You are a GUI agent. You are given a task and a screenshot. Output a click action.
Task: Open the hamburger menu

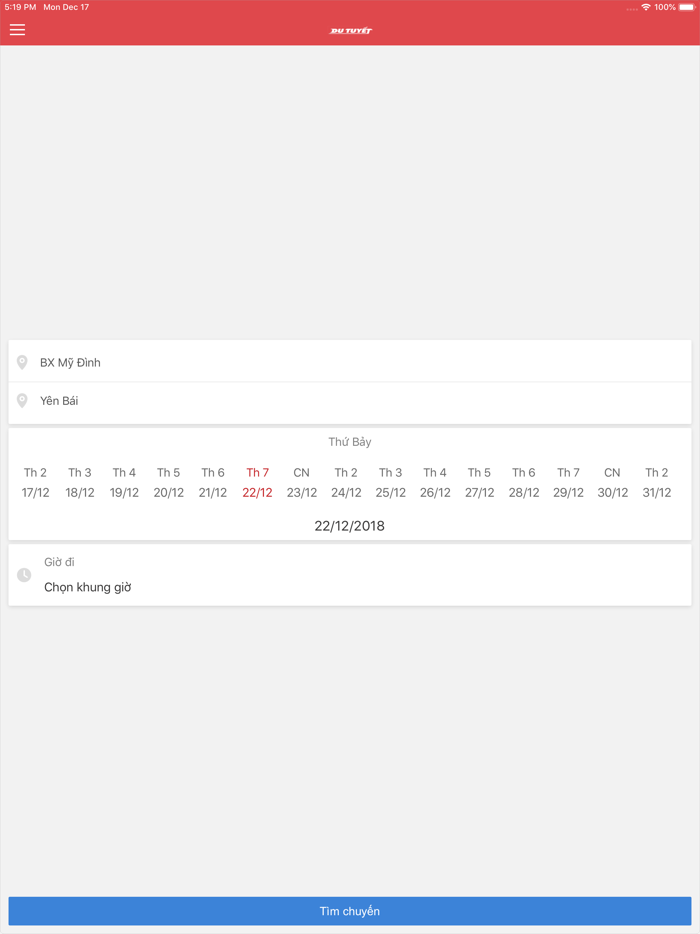coord(18,30)
